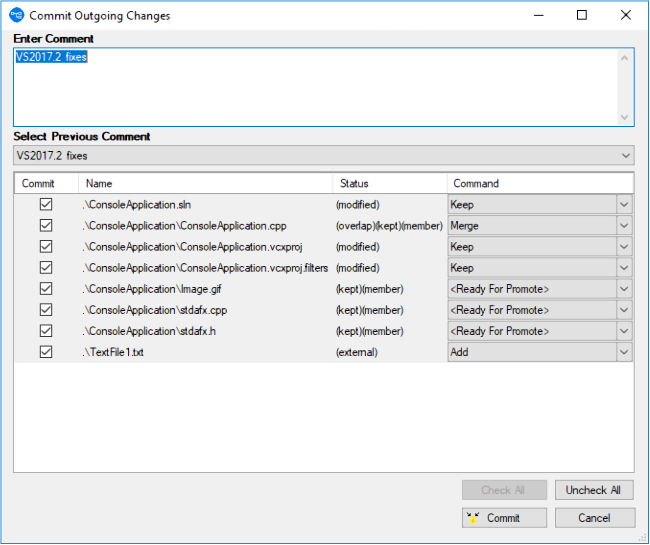This screenshot has width=650, height=545.
Task: Click the app icon in the title bar
Action: [x=15, y=15]
